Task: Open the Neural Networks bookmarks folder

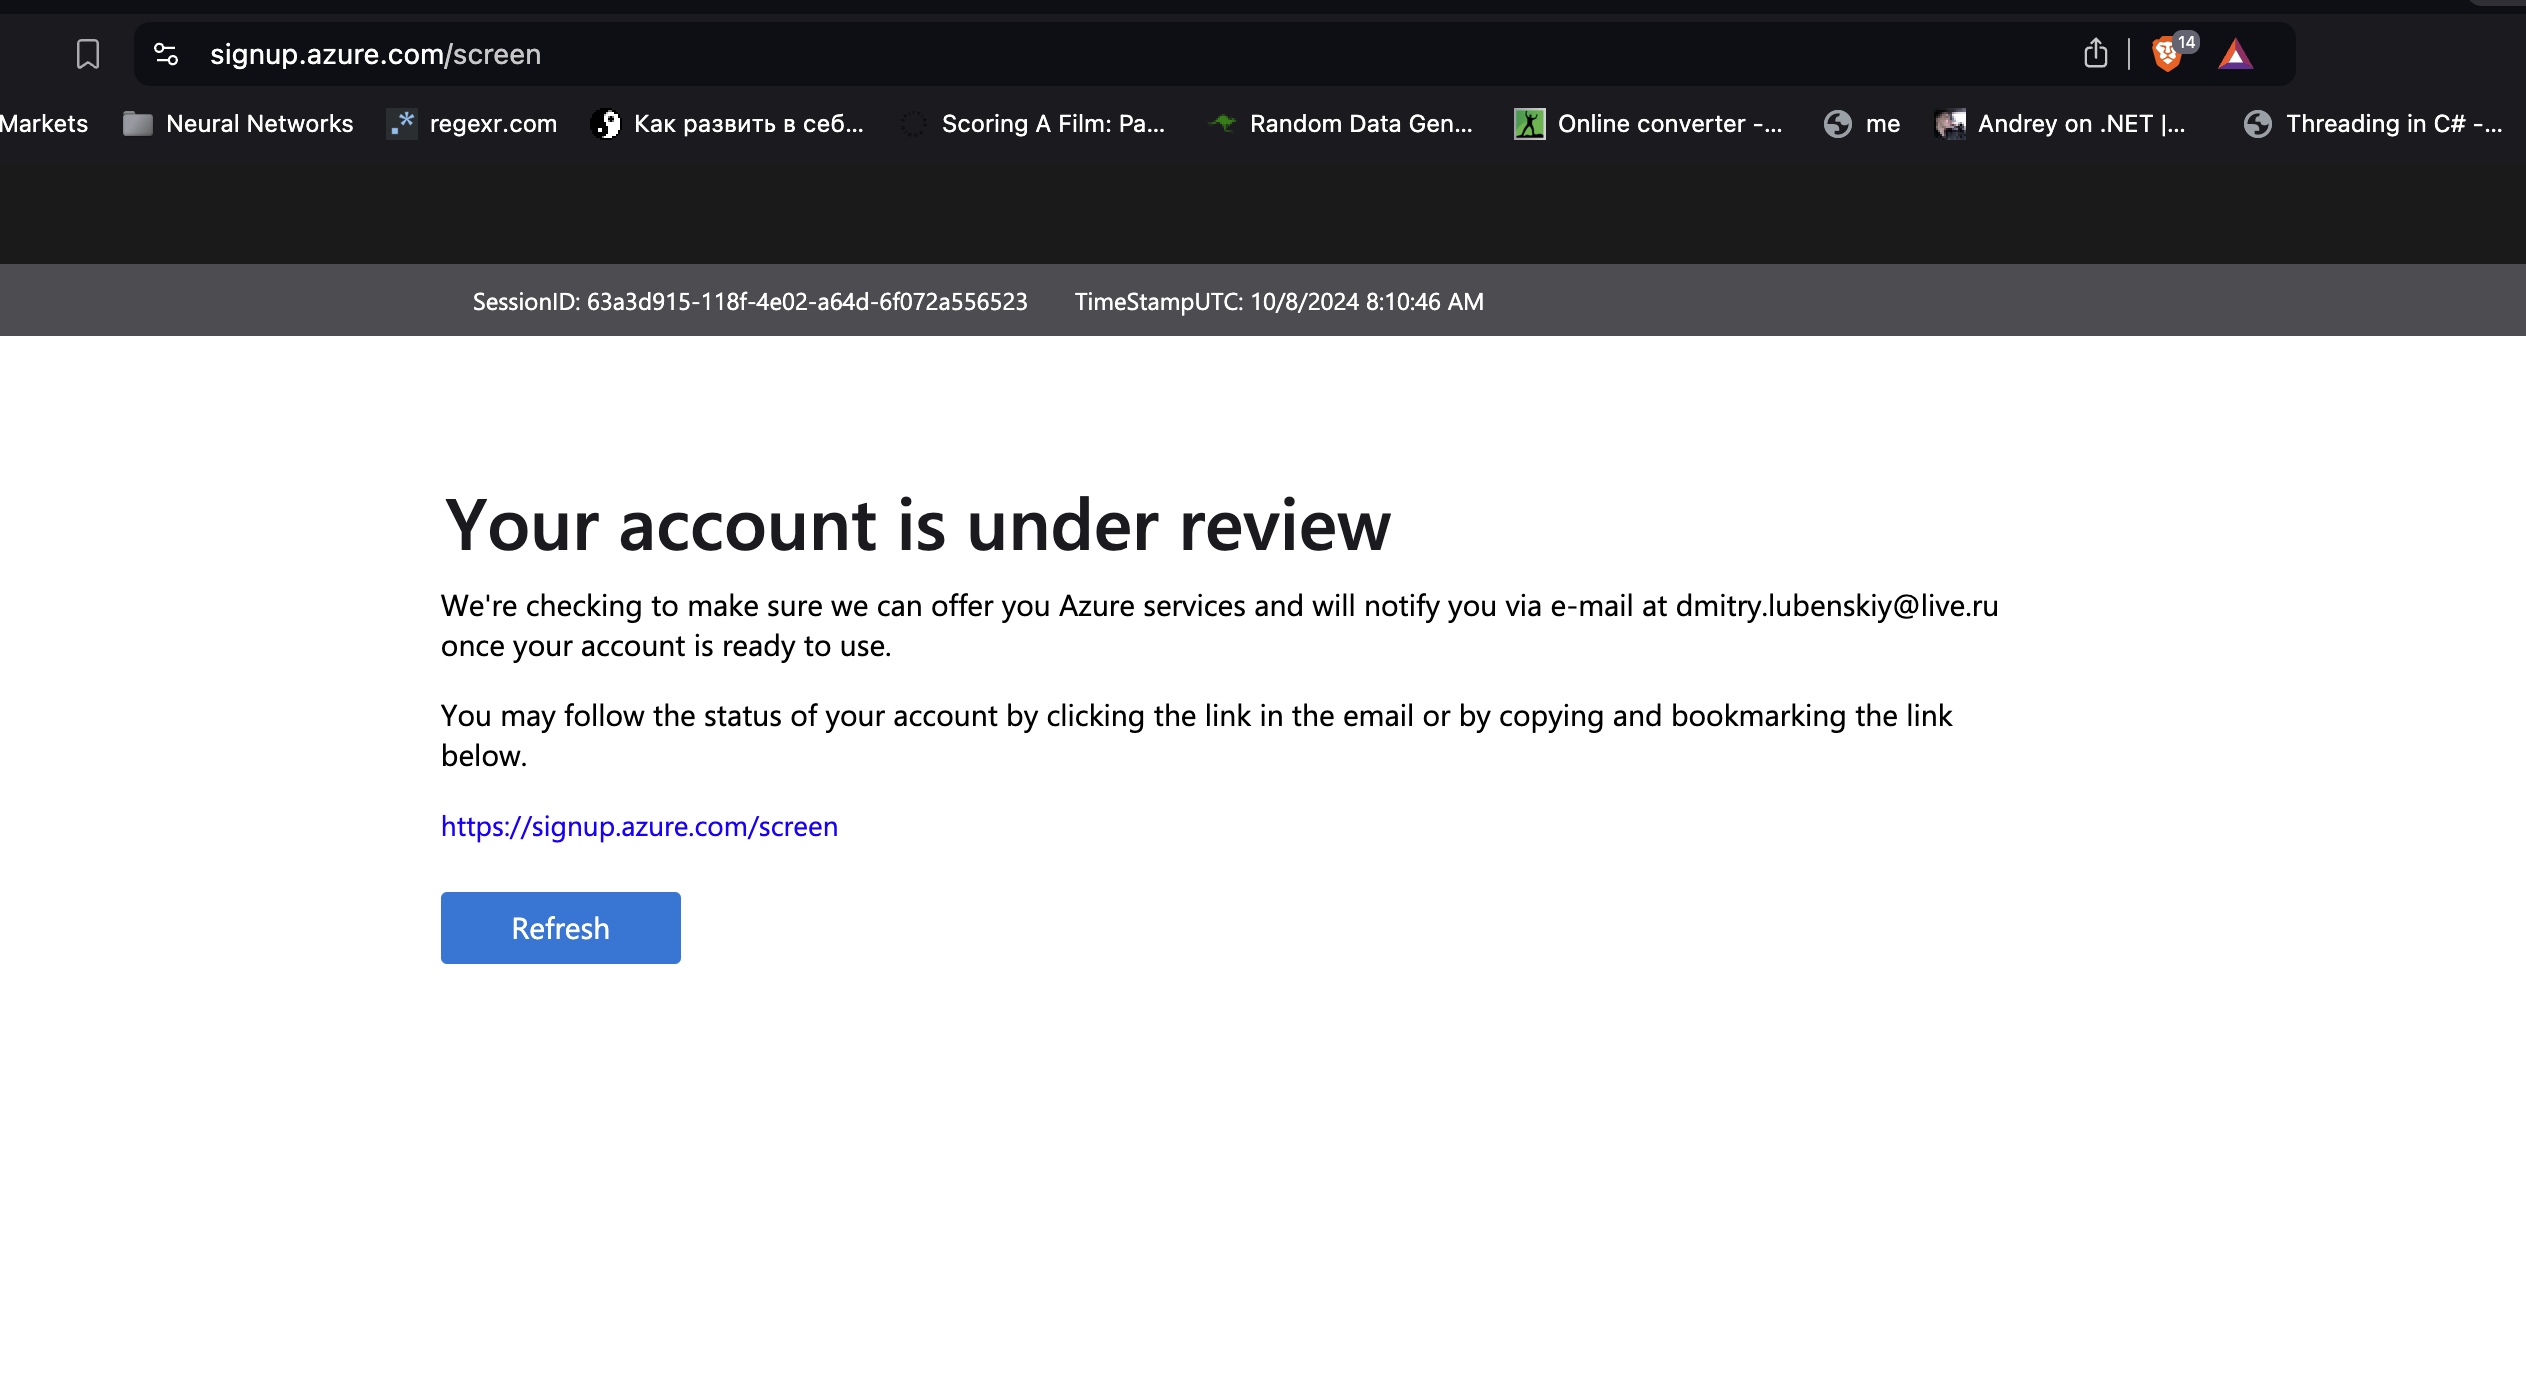Action: click(x=238, y=123)
